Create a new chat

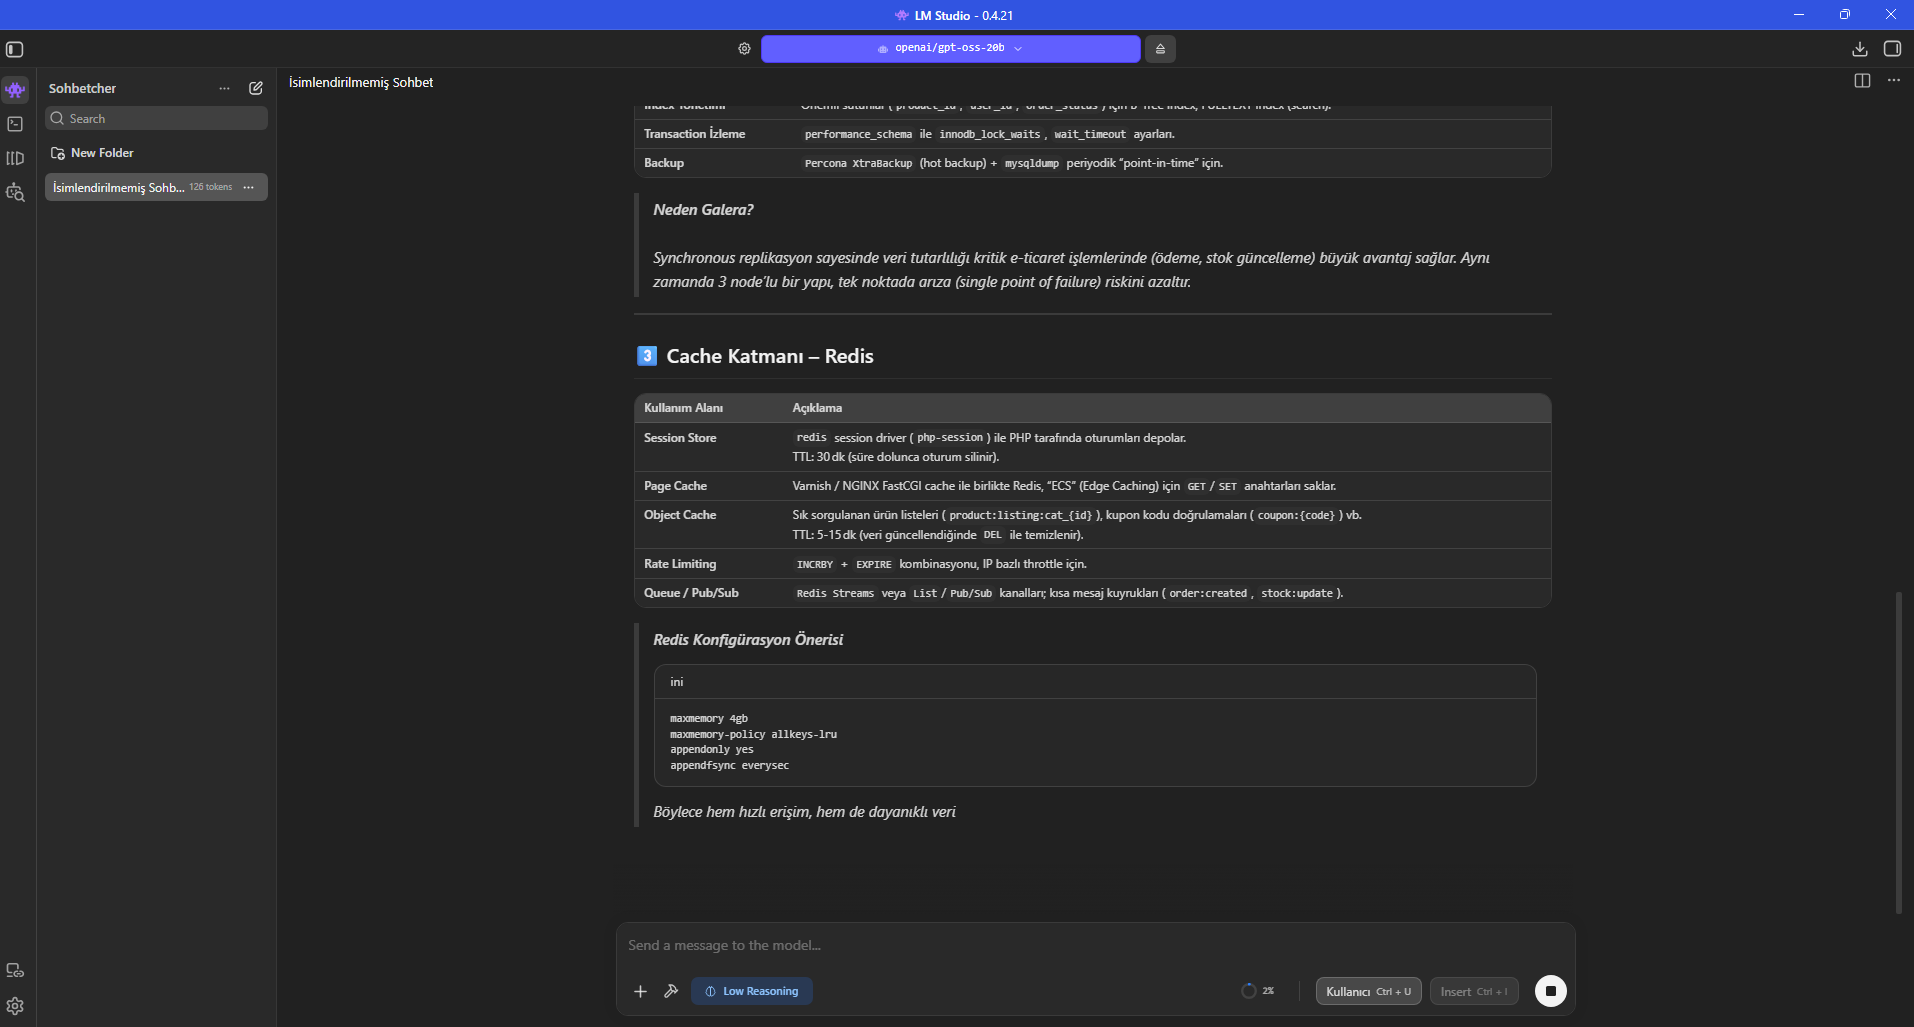(x=256, y=88)
